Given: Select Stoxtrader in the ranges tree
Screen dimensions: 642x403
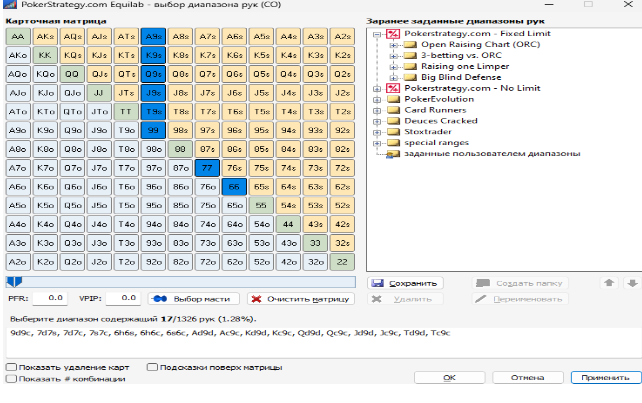Looking at the screenshot, I should point(428,132).
